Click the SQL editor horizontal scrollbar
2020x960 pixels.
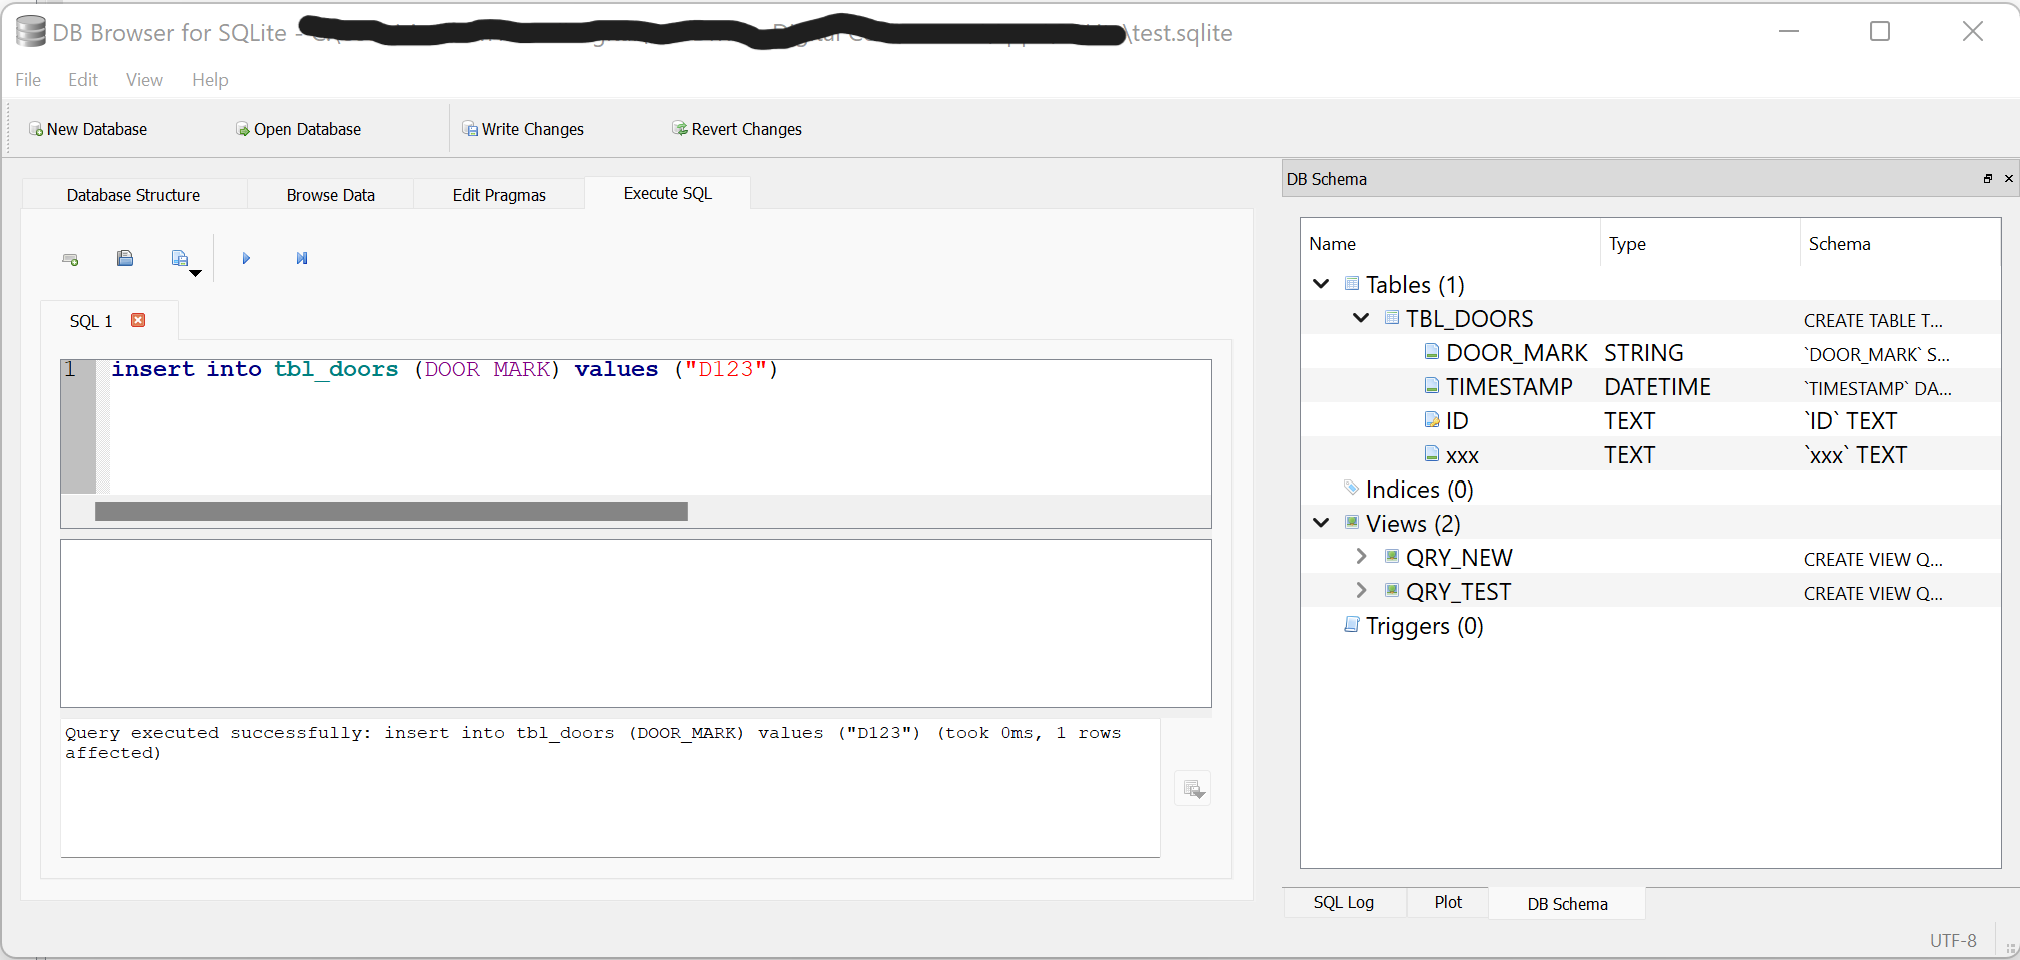click(391, 512)
